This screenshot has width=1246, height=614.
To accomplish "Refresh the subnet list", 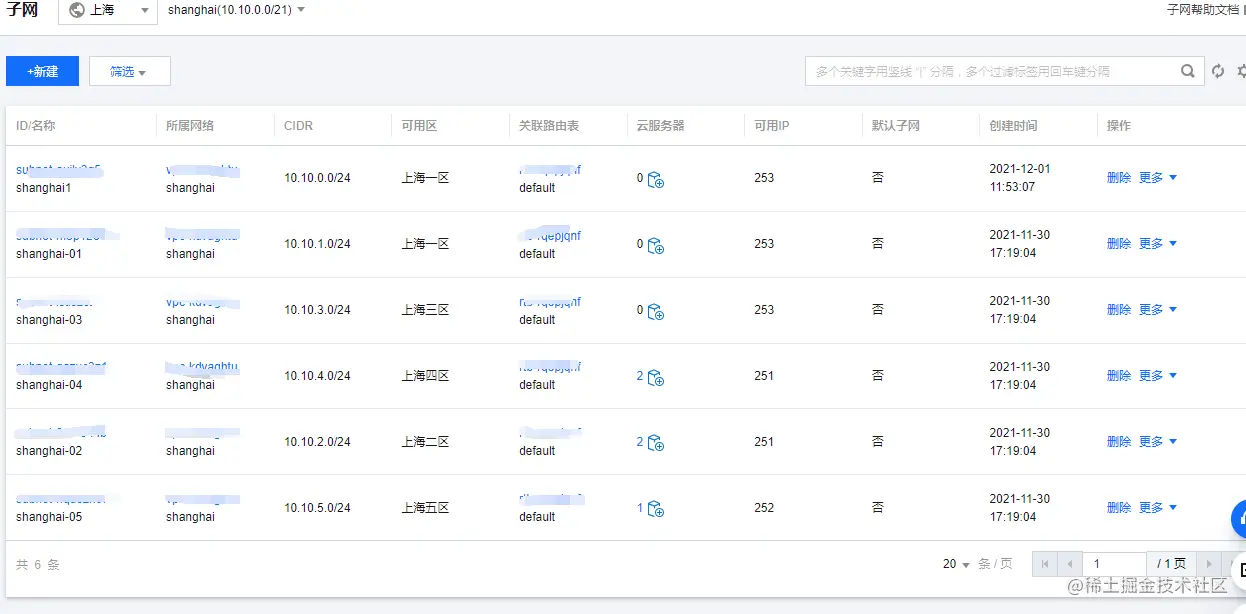I will coord(1218,71).
